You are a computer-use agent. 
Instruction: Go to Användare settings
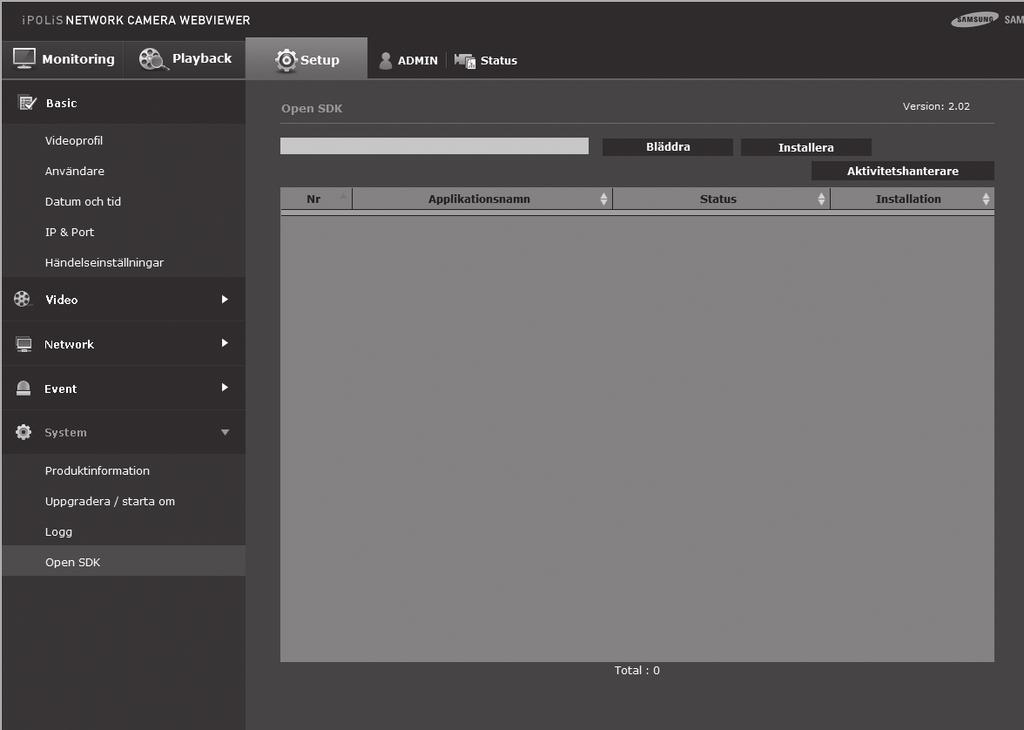74,171
